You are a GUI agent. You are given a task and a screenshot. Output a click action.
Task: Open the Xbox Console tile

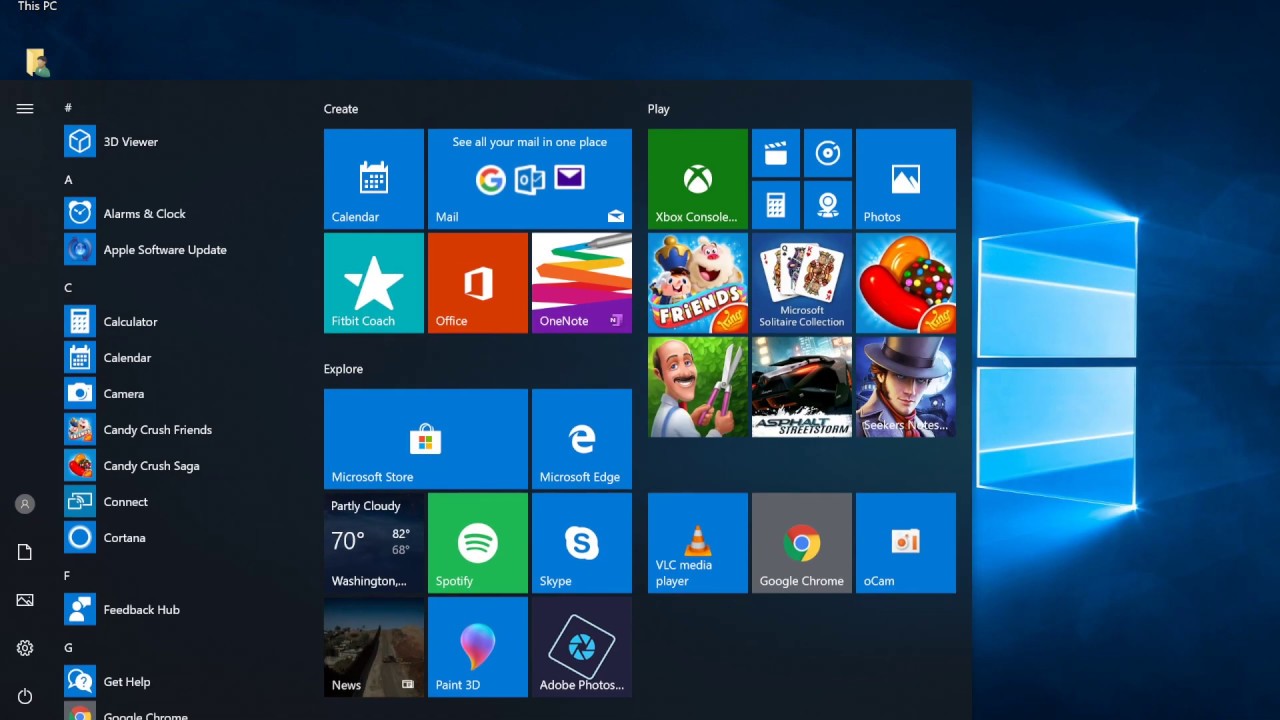698,179
